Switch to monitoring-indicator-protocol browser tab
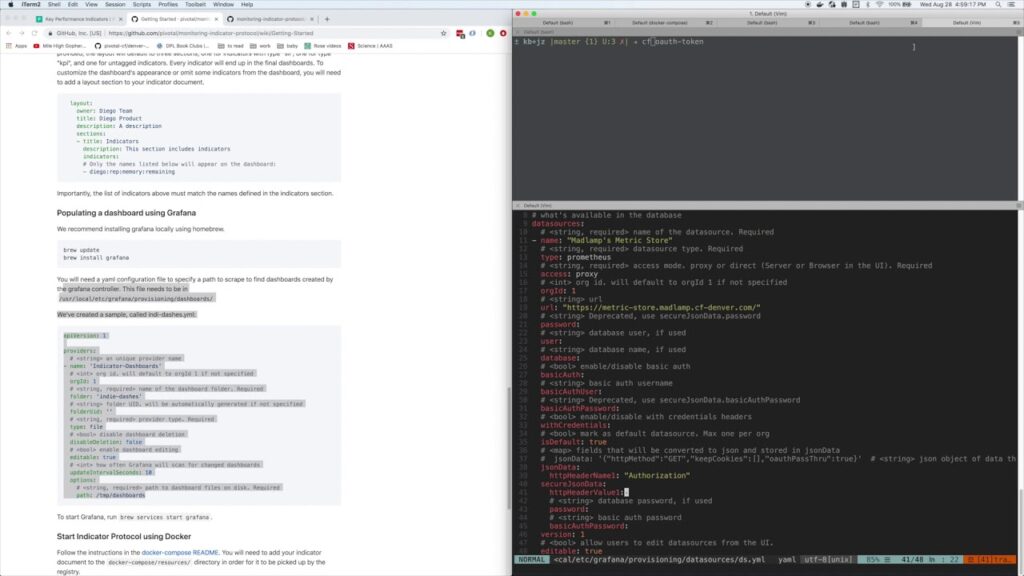 tap(269, 19)
